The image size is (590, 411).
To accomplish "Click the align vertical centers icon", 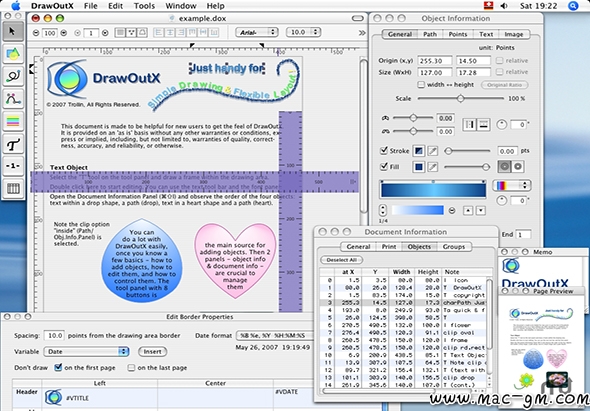I will 203,32.
